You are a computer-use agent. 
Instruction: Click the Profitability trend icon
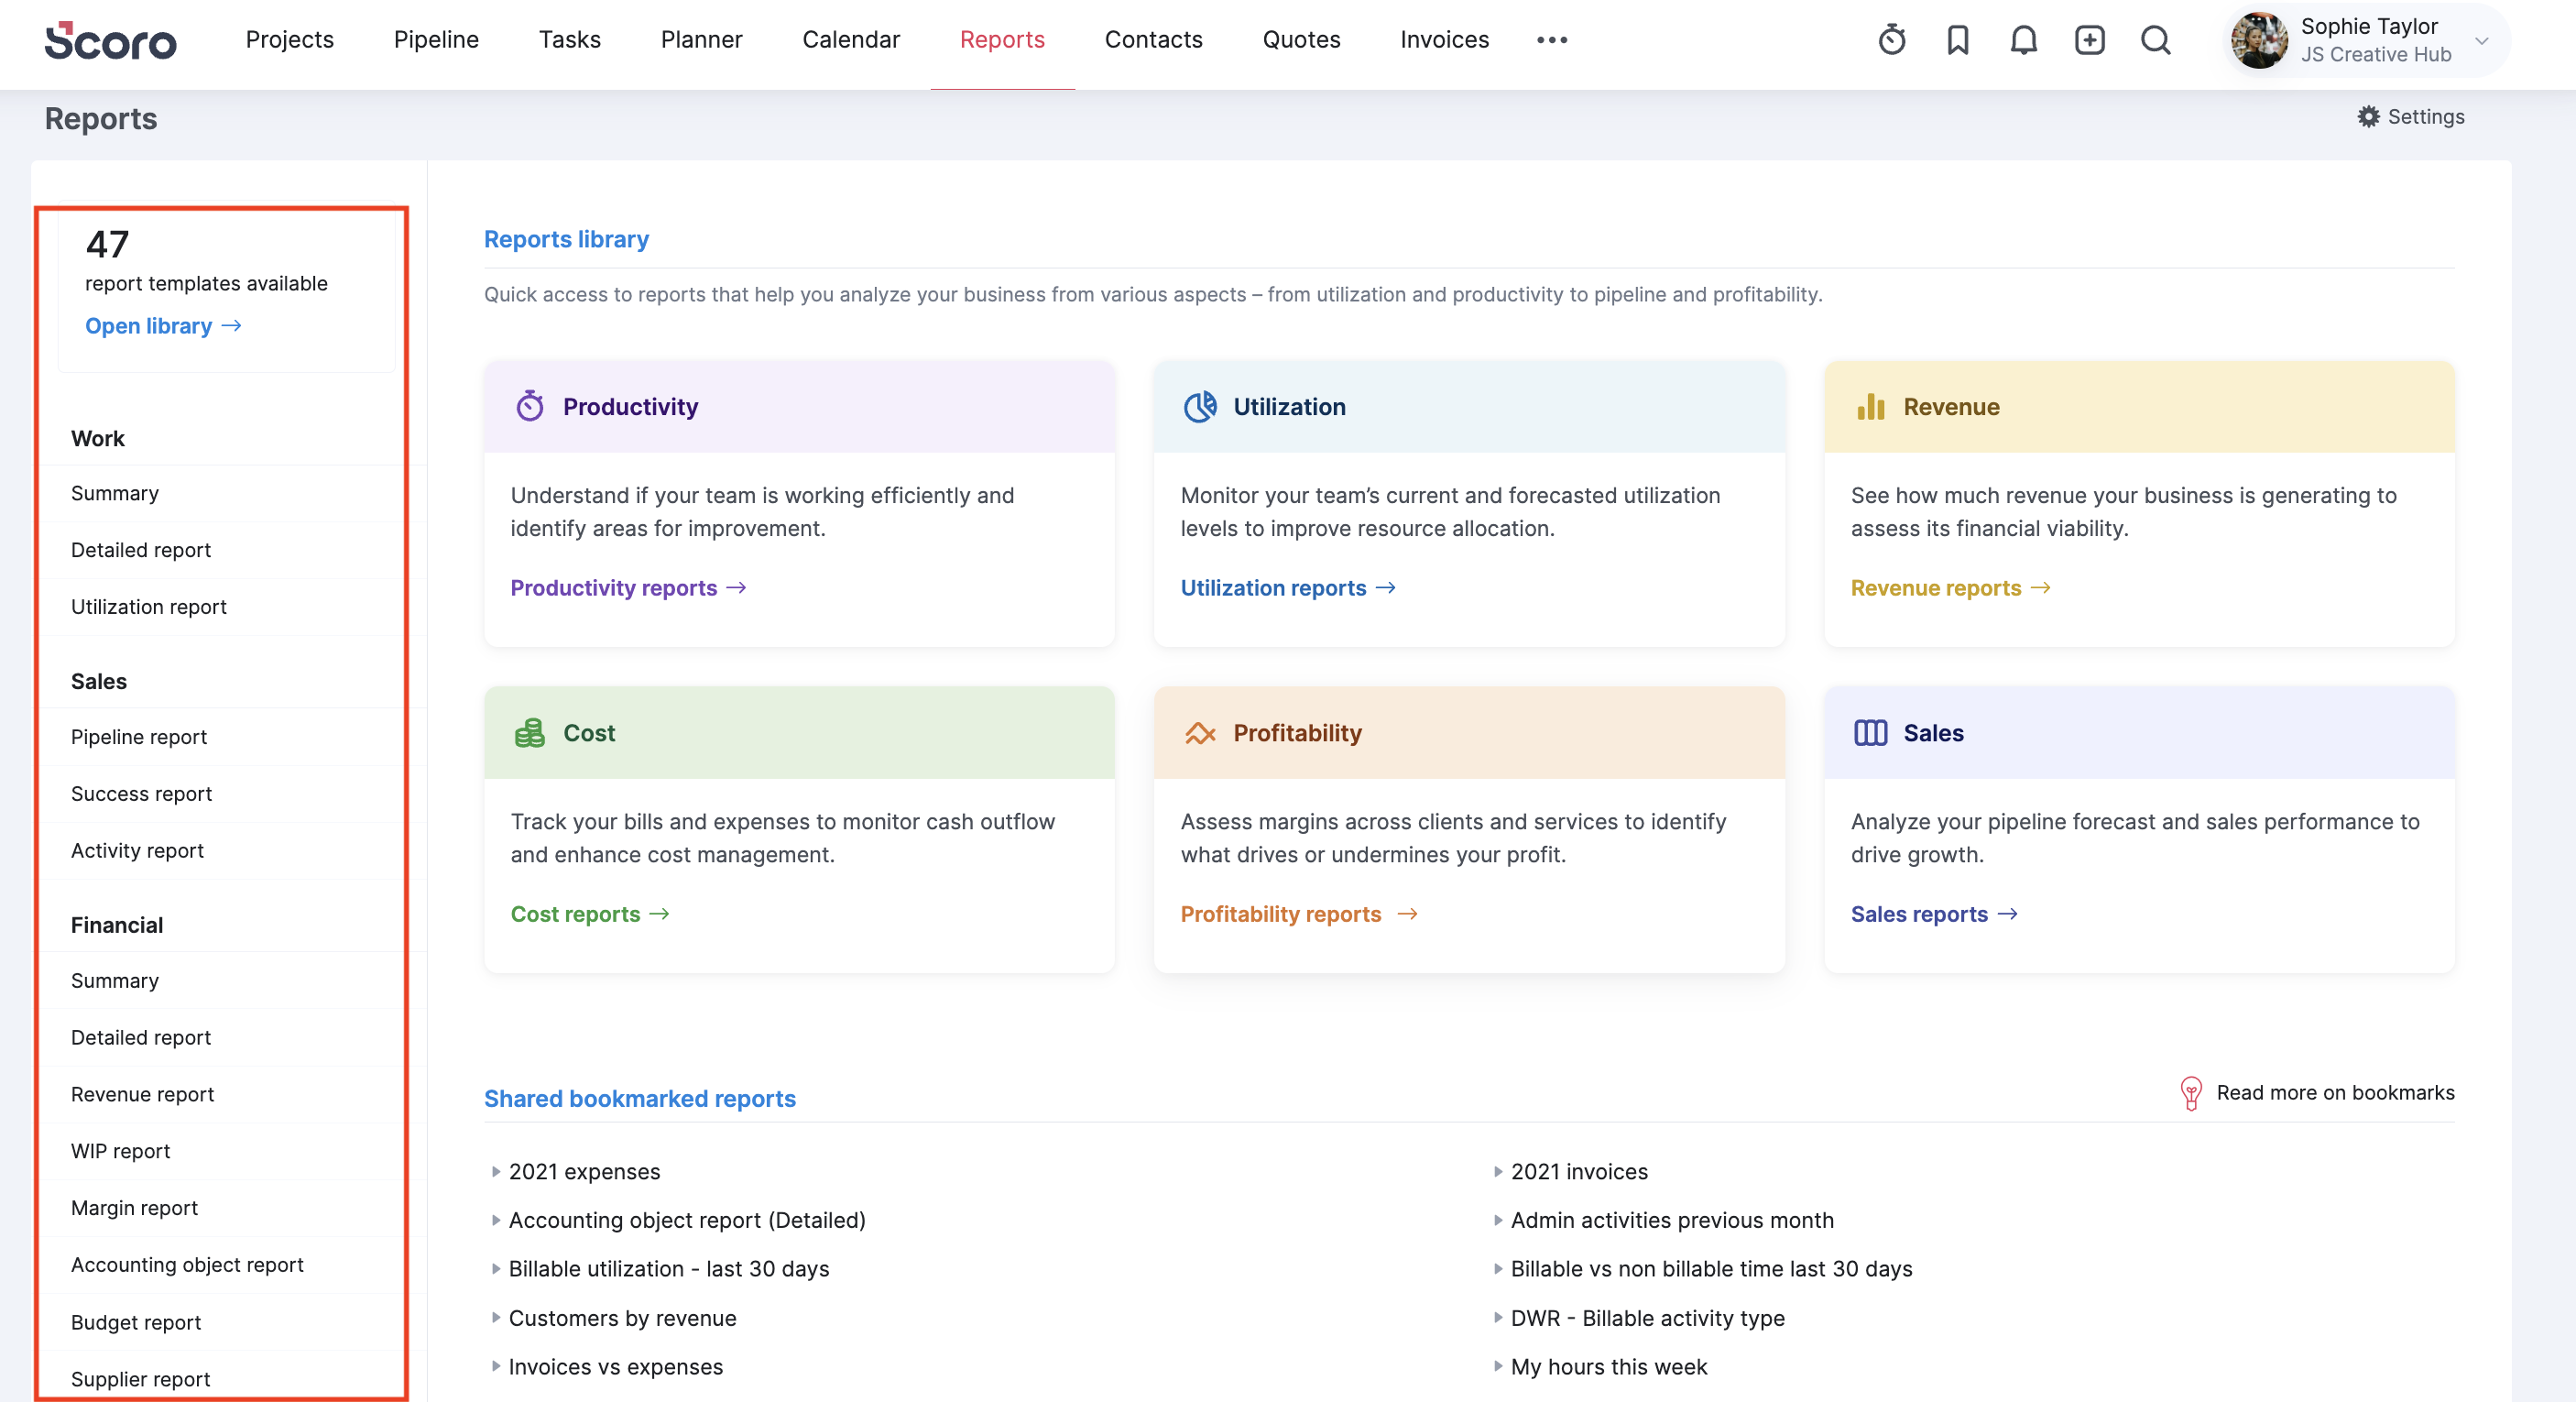pyautogui.click(x=1200, y=732)
